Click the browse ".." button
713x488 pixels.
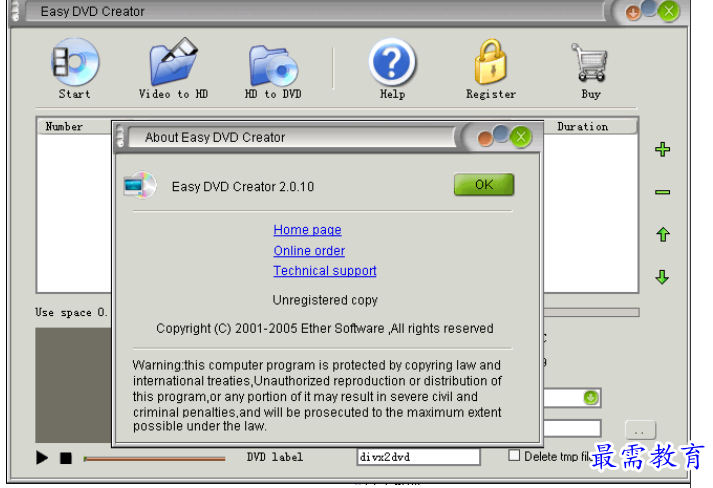(640, 430)
